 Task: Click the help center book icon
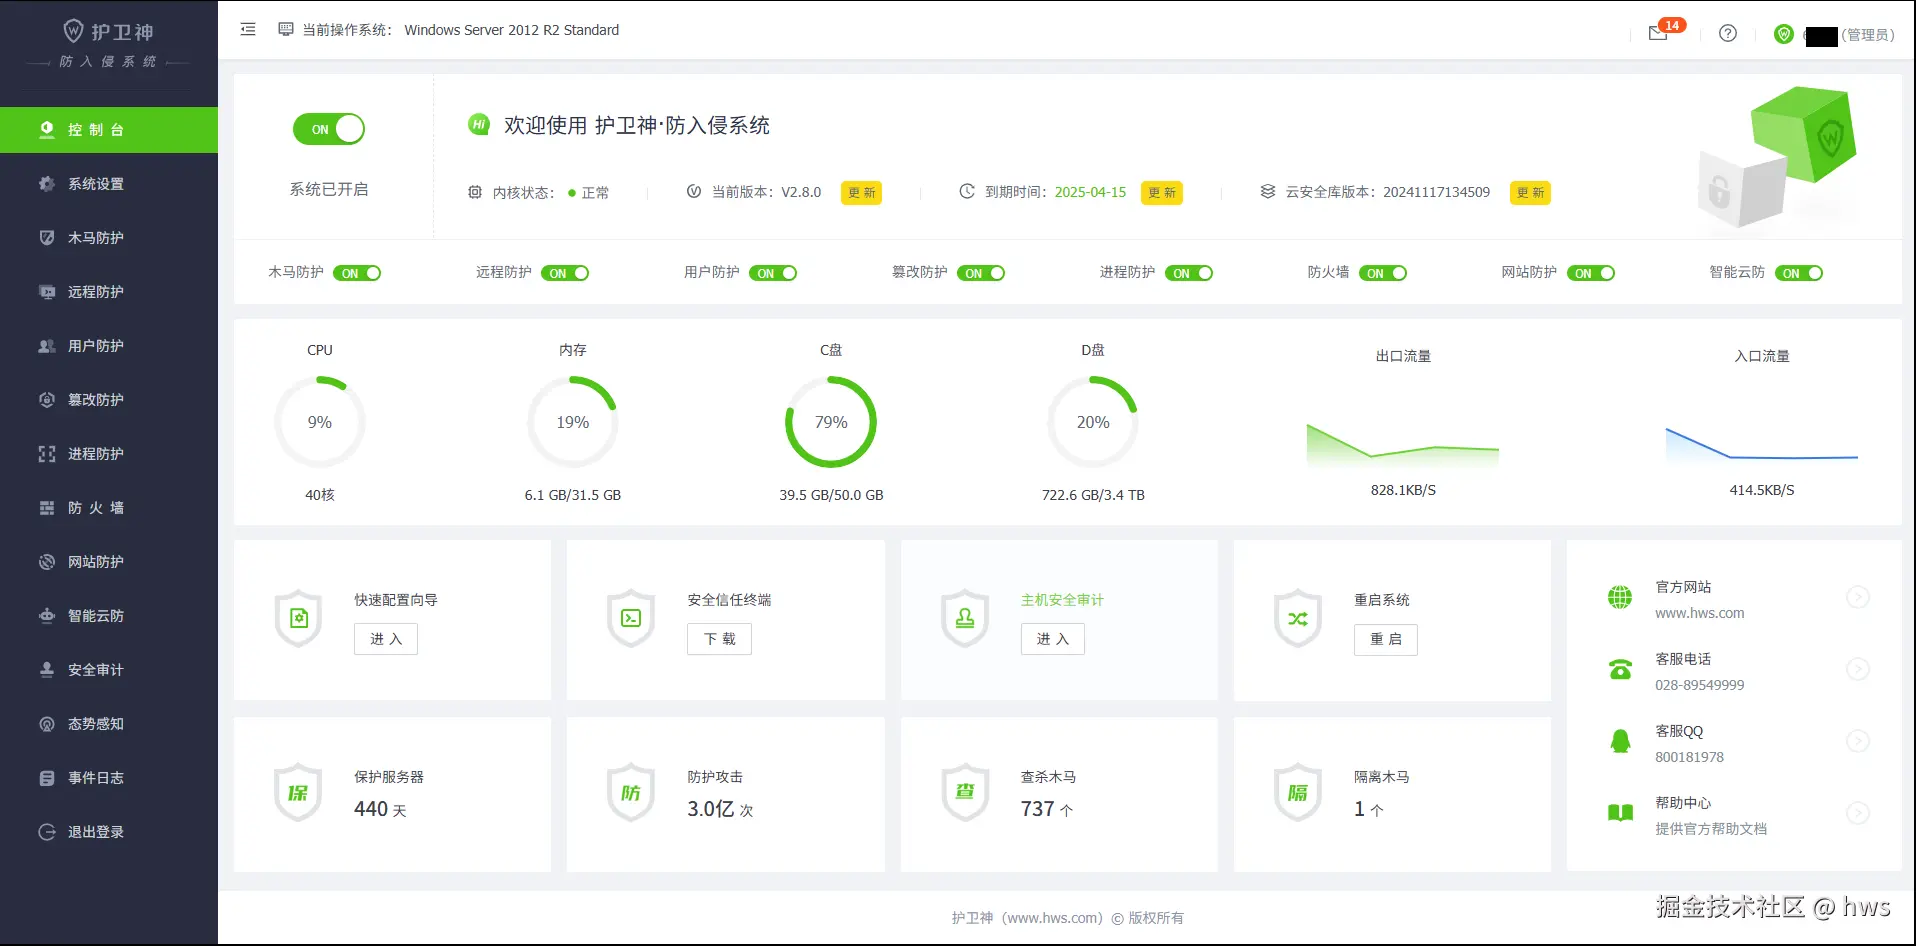pyautogui.click(x=1620, y=813)
